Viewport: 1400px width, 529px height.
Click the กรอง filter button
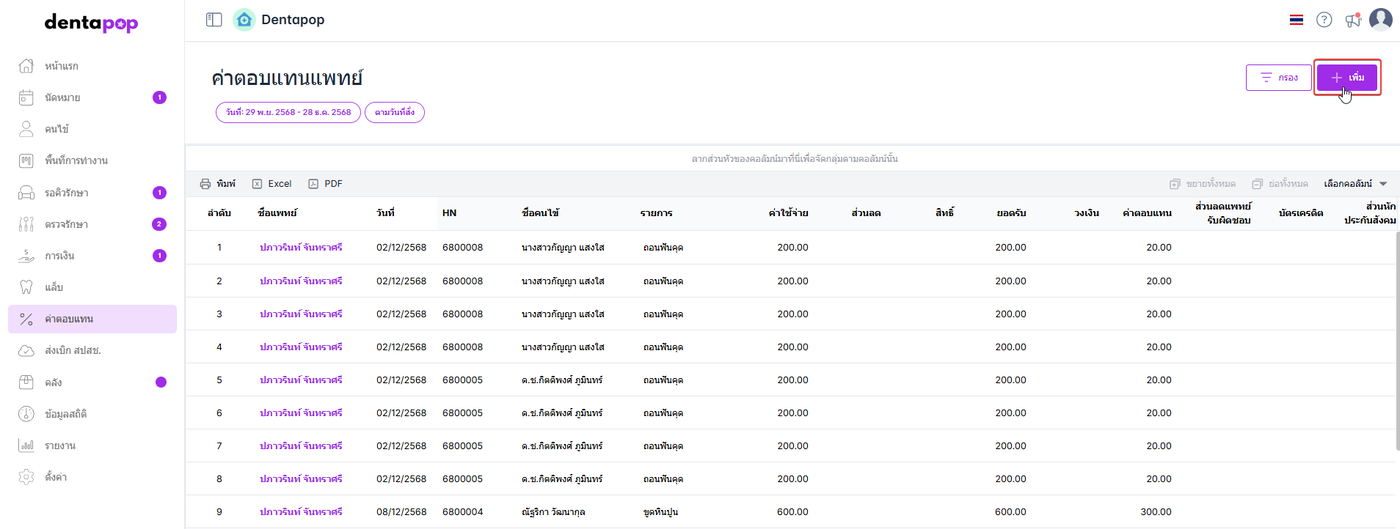(1278, 77)
